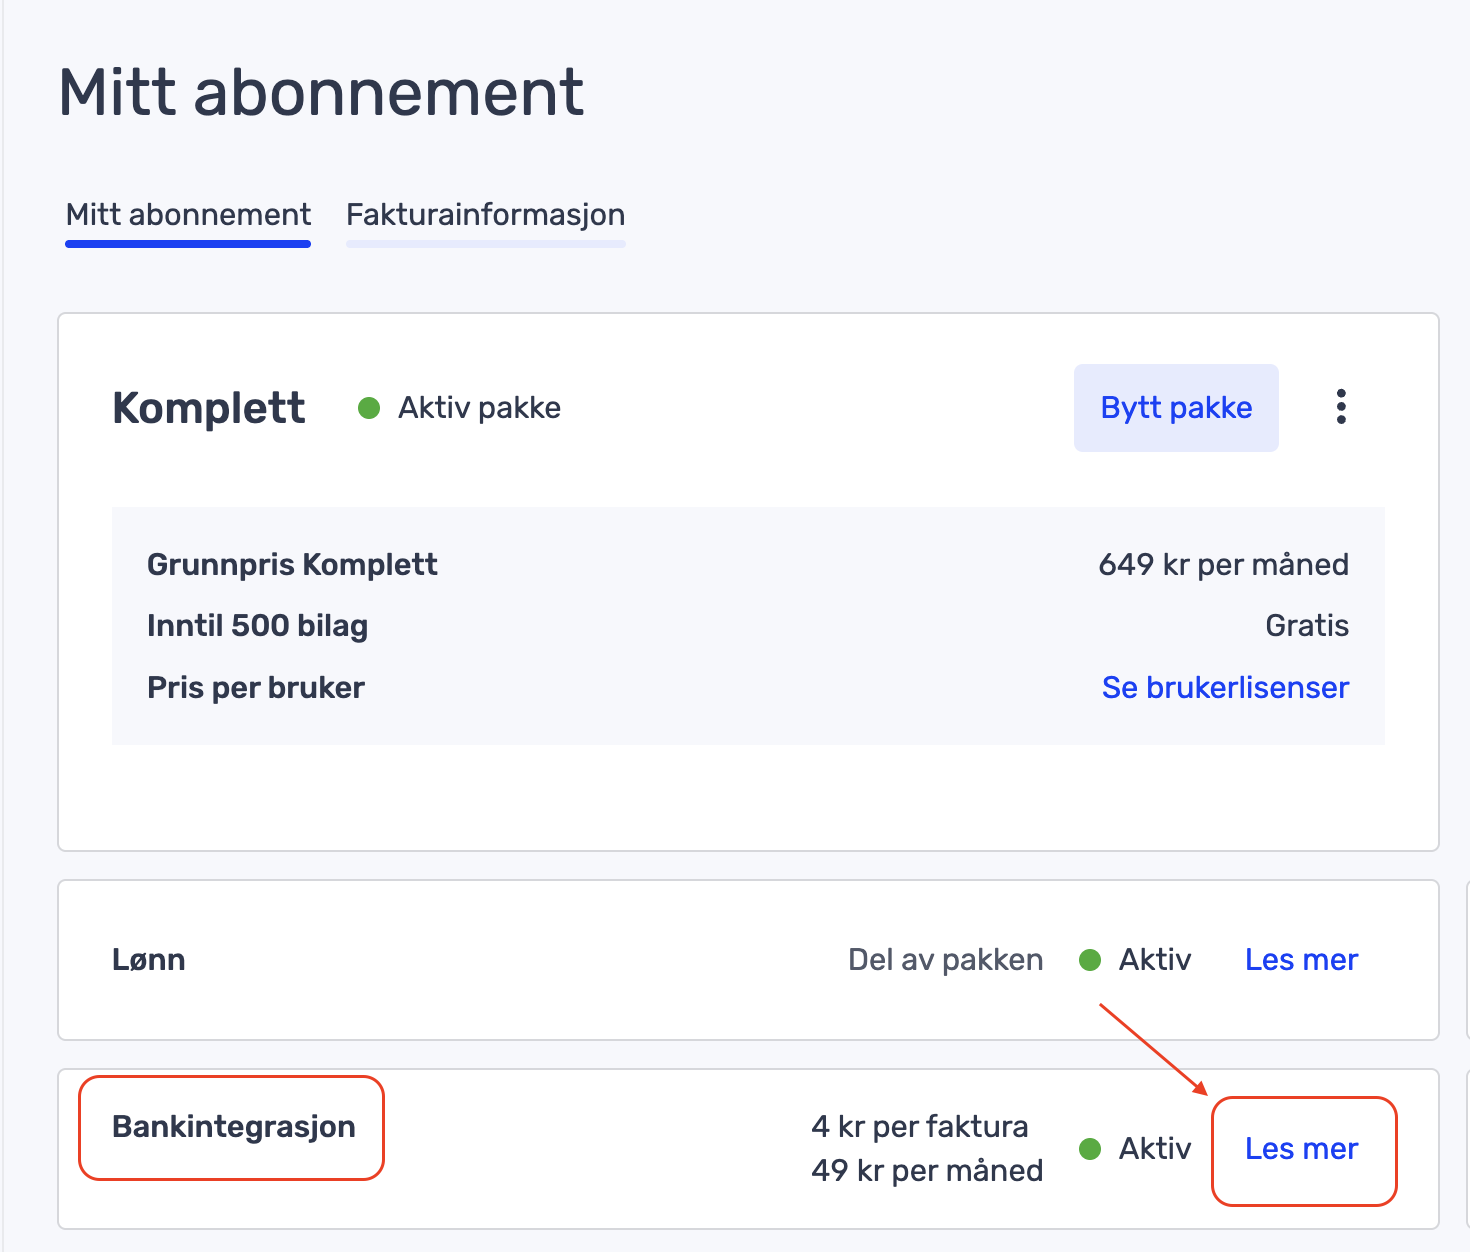Click the green status dot in Lønn row
The width and height of the screenshot is (1470, 1252).
pos(1090,960)
